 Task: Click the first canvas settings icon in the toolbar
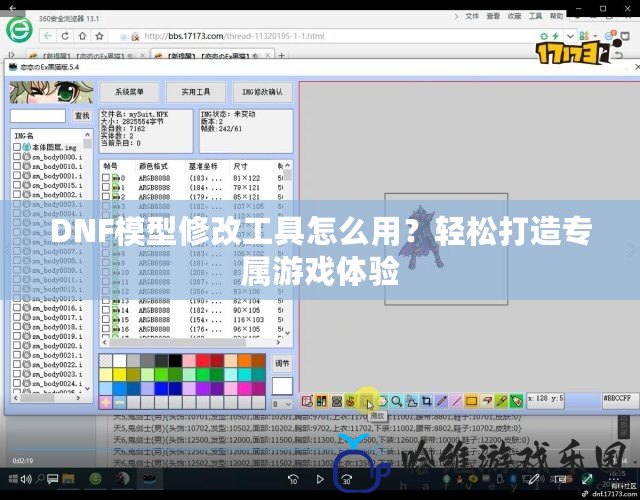[x=307, y=402]
